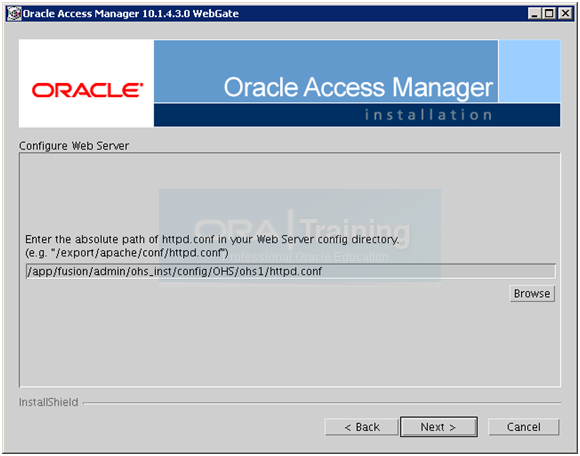Minimize the WebGate installer window
580x456 pixels.
tap(534, 14)
